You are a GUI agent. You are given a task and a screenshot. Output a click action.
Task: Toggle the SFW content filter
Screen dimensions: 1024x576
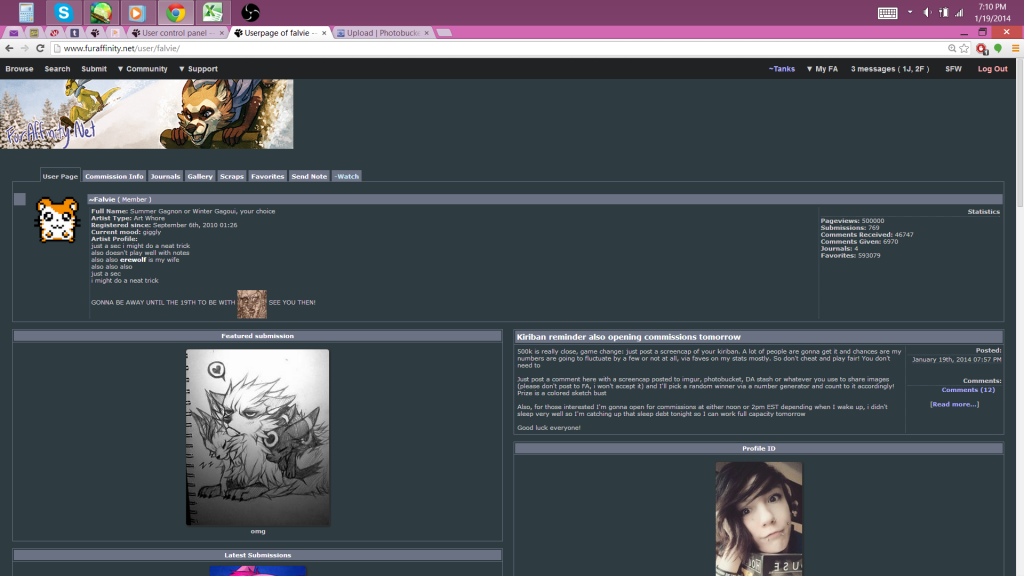point(953,69)
